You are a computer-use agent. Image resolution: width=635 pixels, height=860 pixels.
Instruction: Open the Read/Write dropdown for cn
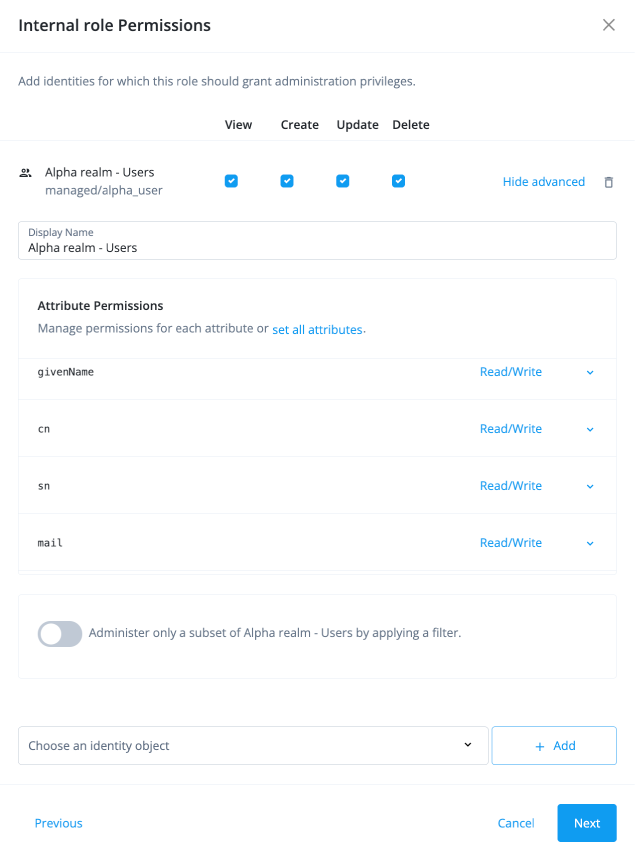[589, 429]
